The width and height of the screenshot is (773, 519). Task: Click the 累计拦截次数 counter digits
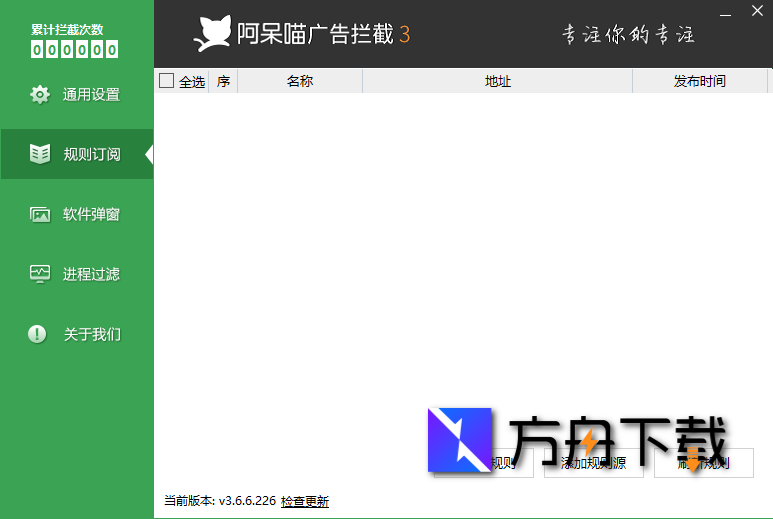tap(74, 49)
